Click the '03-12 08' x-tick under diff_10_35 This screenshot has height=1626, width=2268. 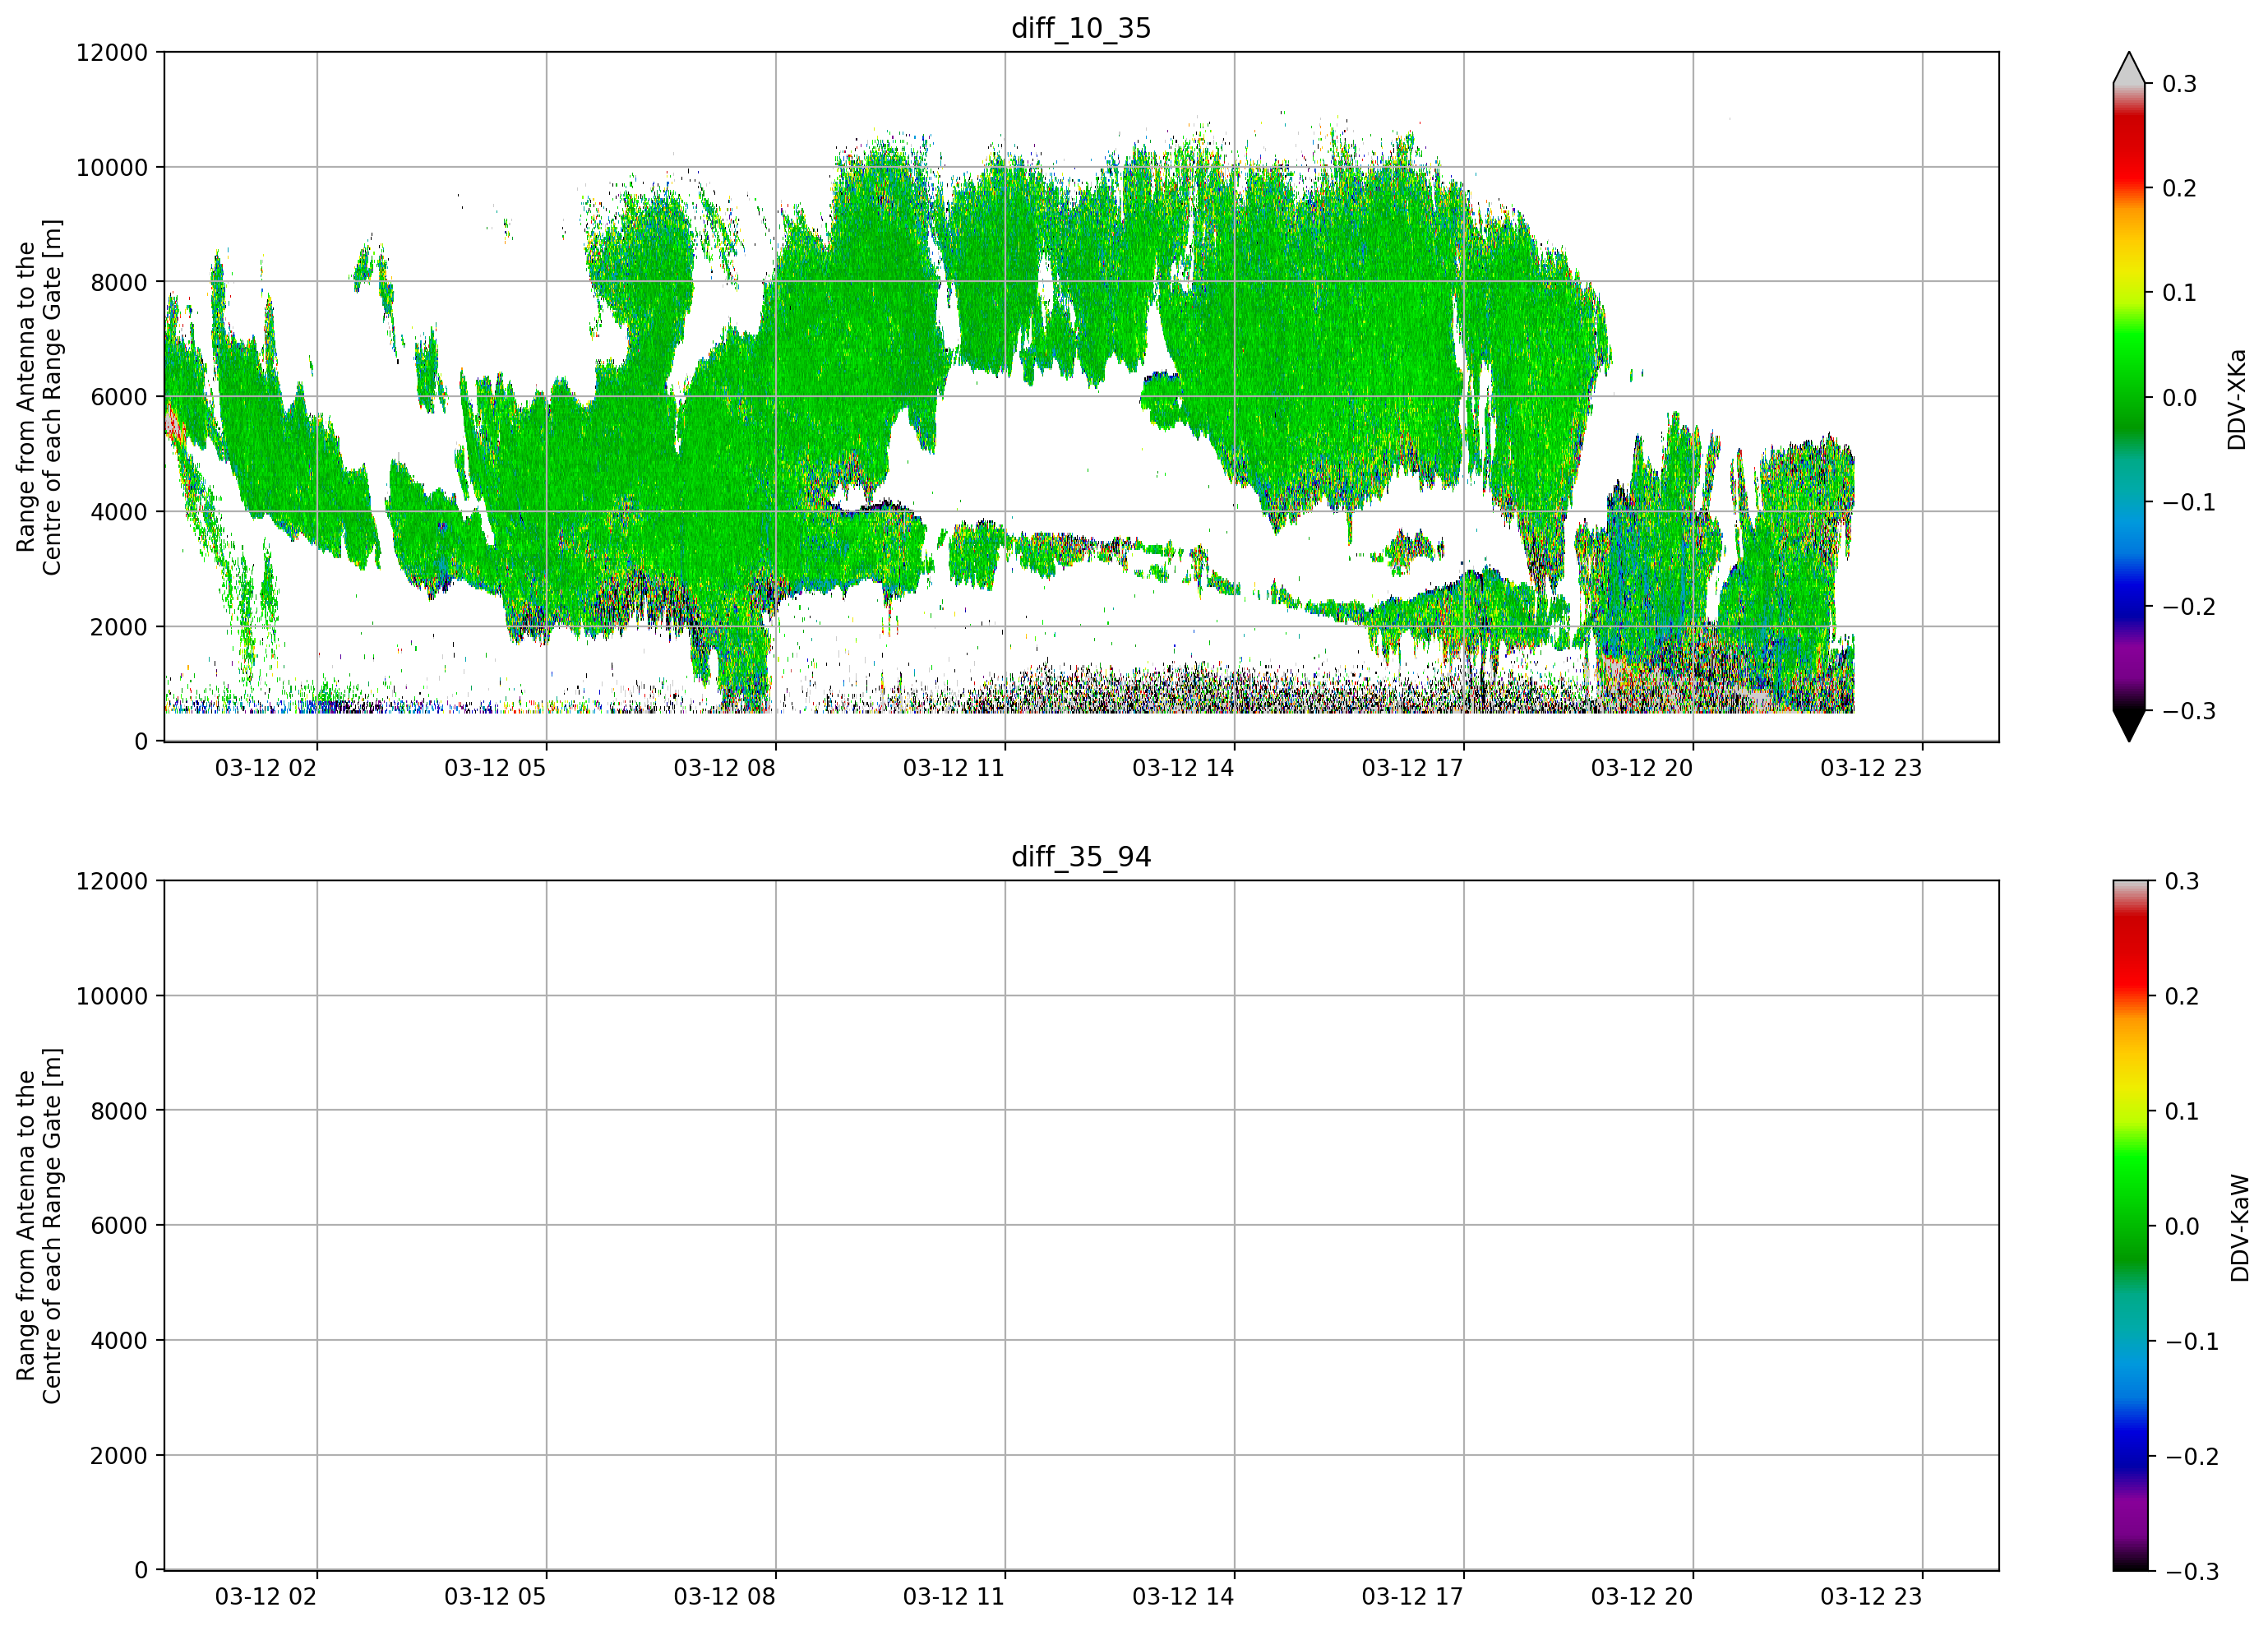[x=724, y=768]
